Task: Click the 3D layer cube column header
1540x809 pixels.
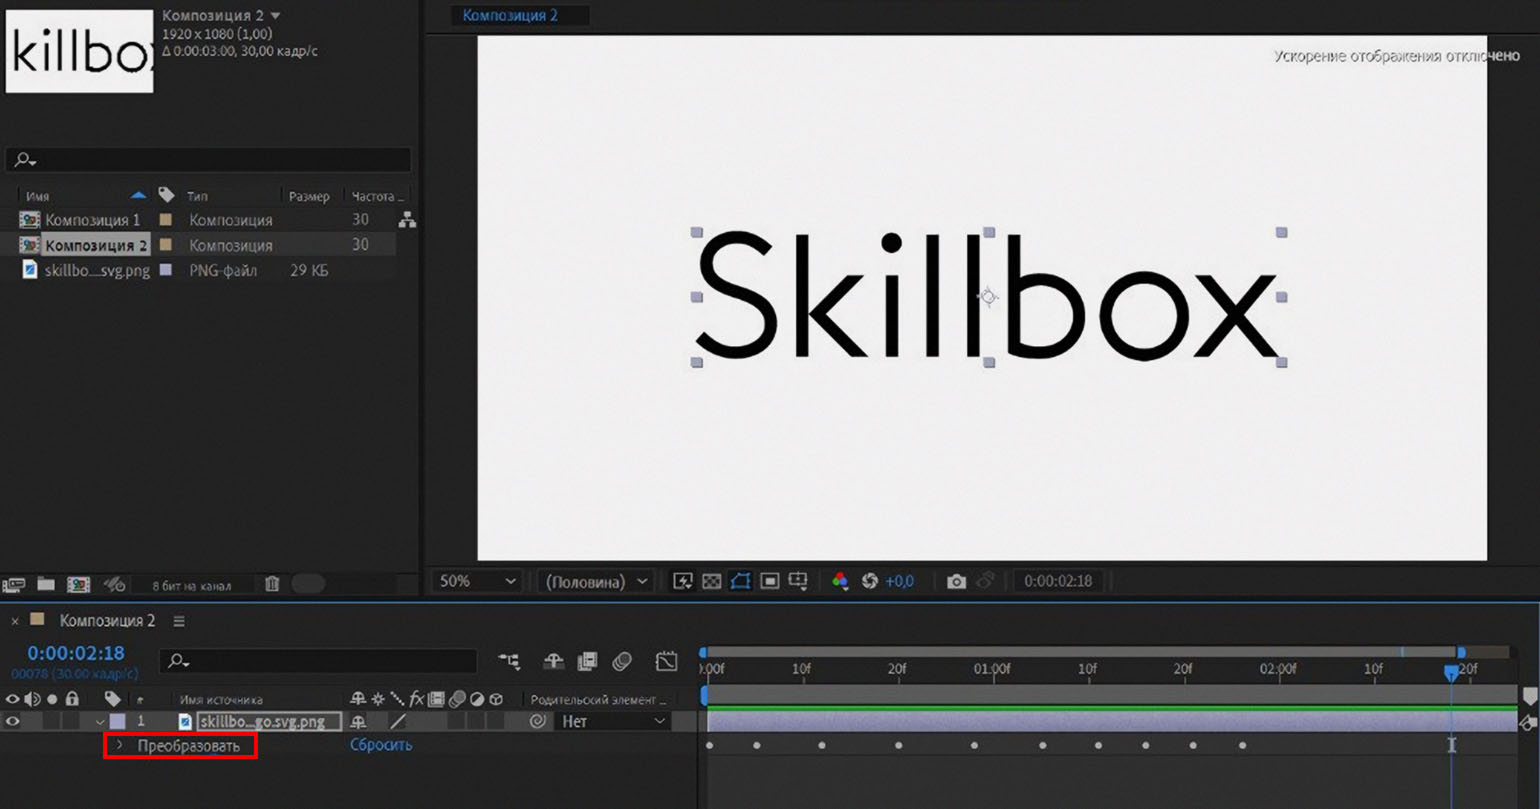Action: pyautogui.click(x=496, y=699)
